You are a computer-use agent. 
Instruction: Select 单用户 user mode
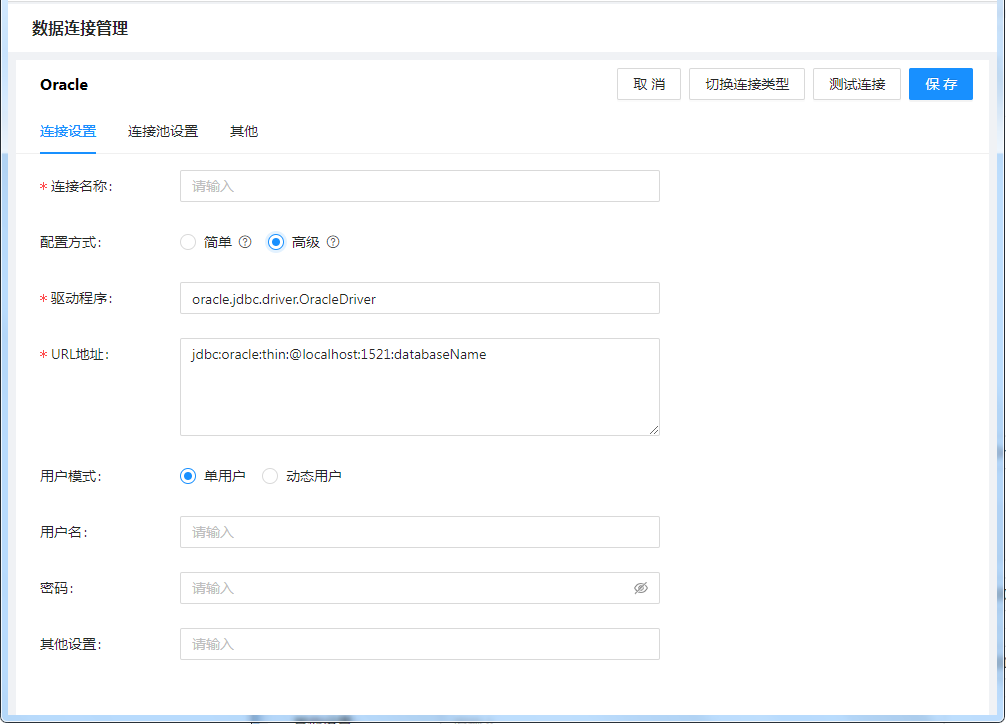click(188, 476)
